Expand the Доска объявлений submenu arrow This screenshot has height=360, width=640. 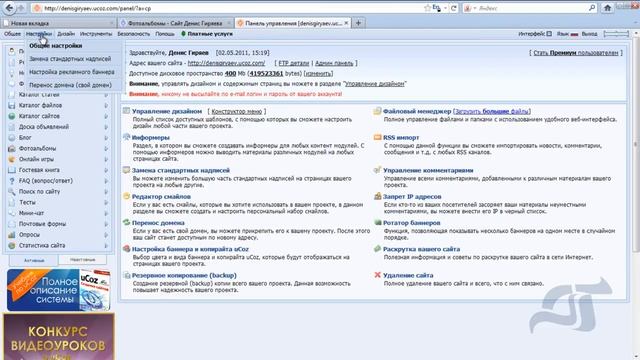(106, 127)
